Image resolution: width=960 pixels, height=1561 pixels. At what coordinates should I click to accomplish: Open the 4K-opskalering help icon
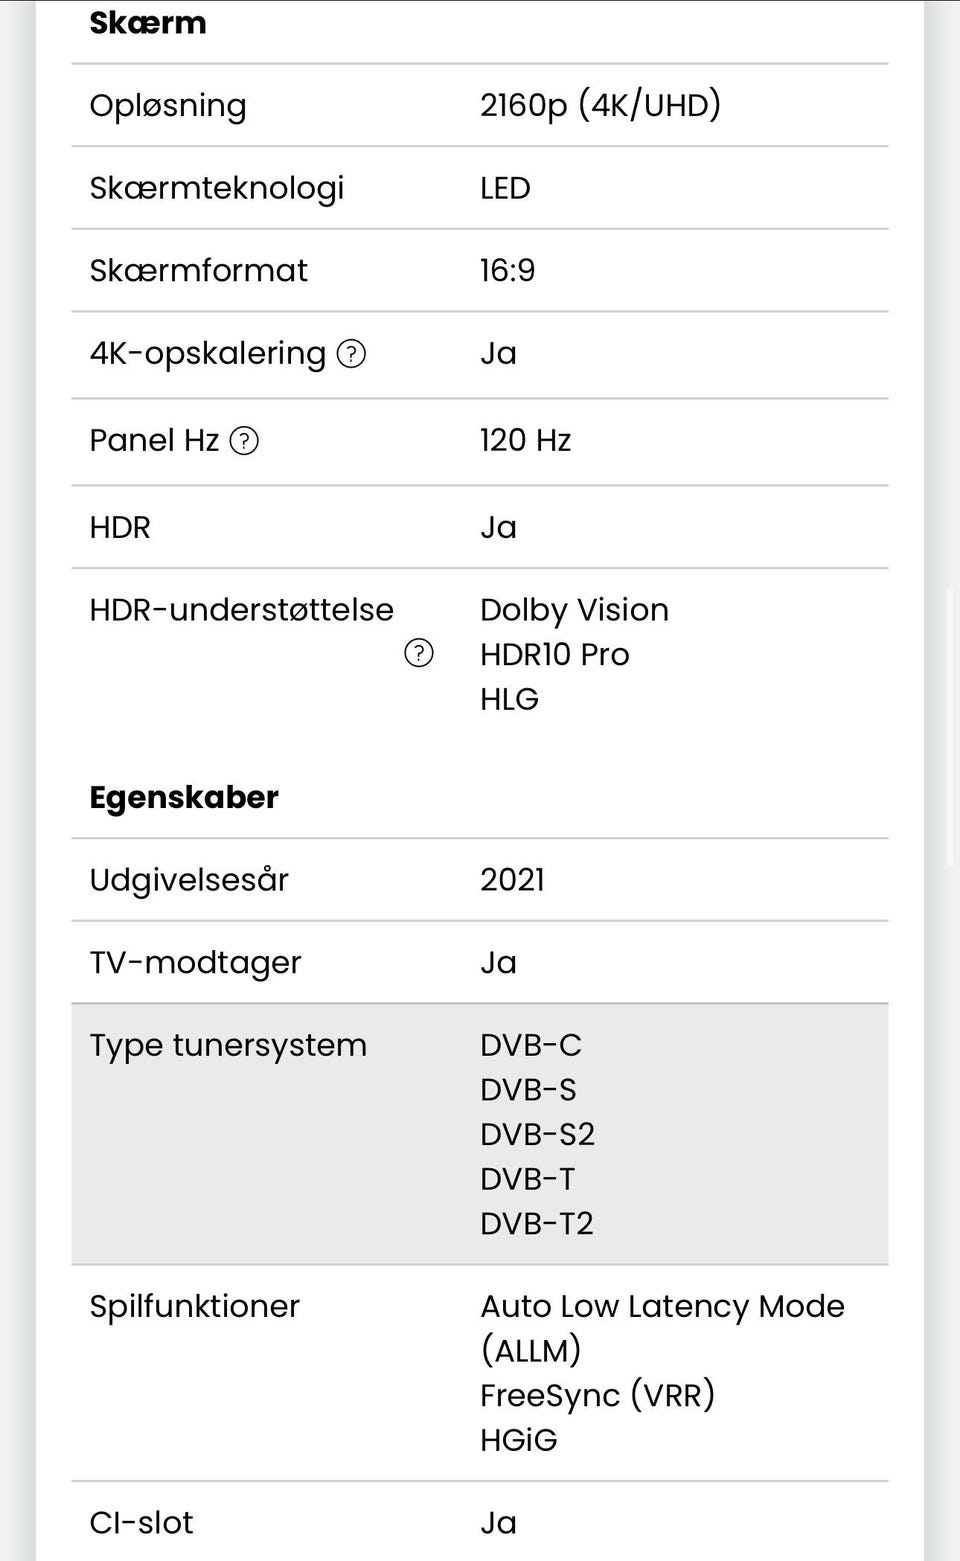[351, 353]
